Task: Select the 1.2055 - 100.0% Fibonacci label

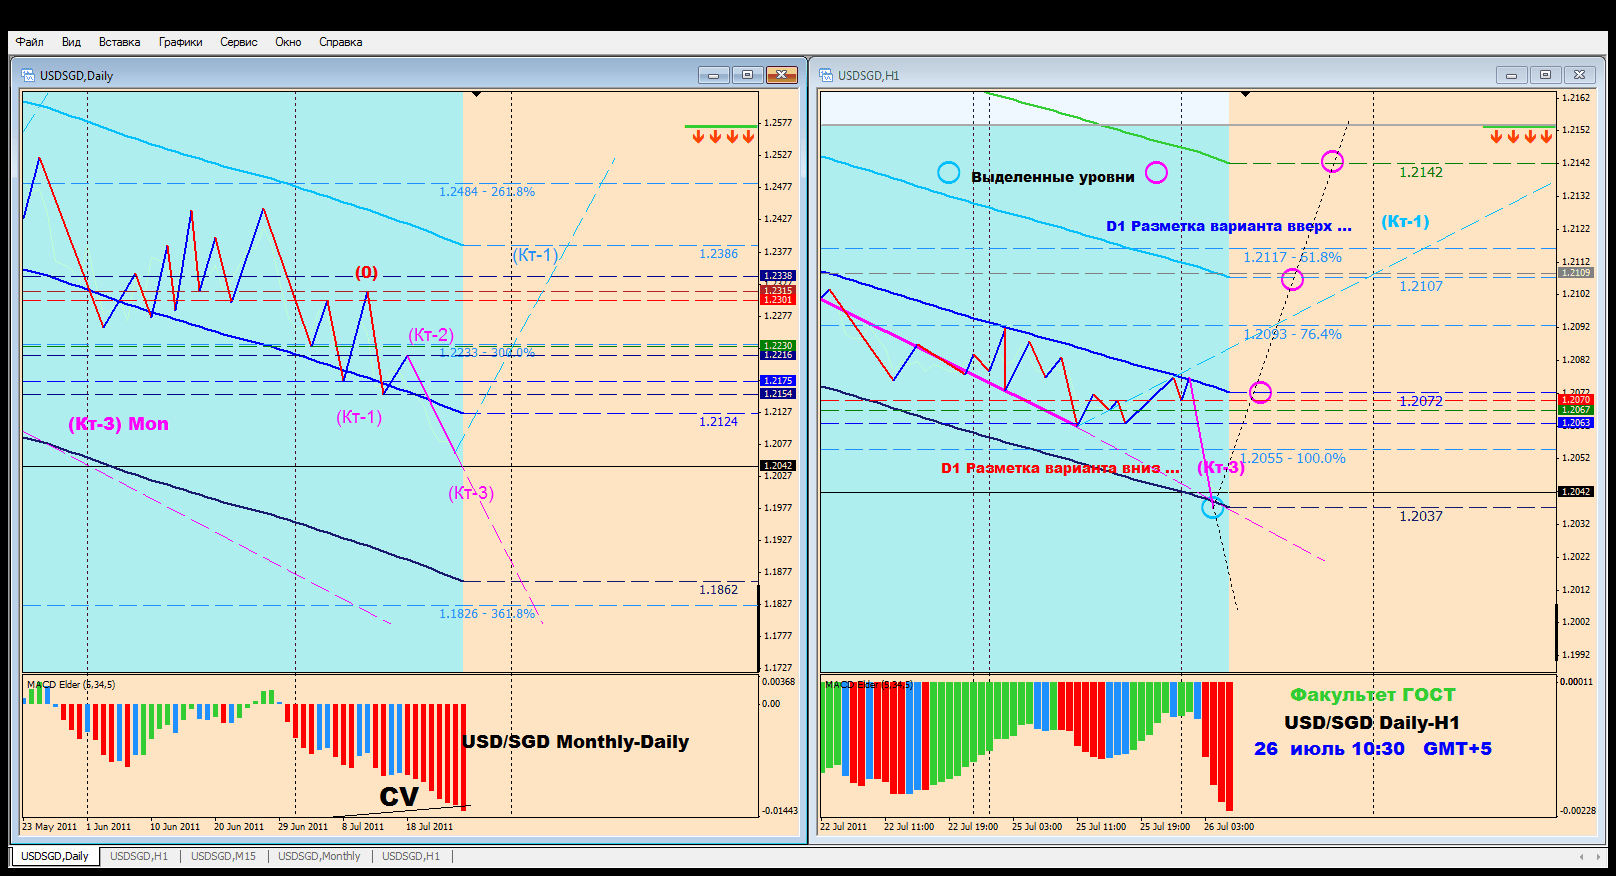Action: (1293, 458)
